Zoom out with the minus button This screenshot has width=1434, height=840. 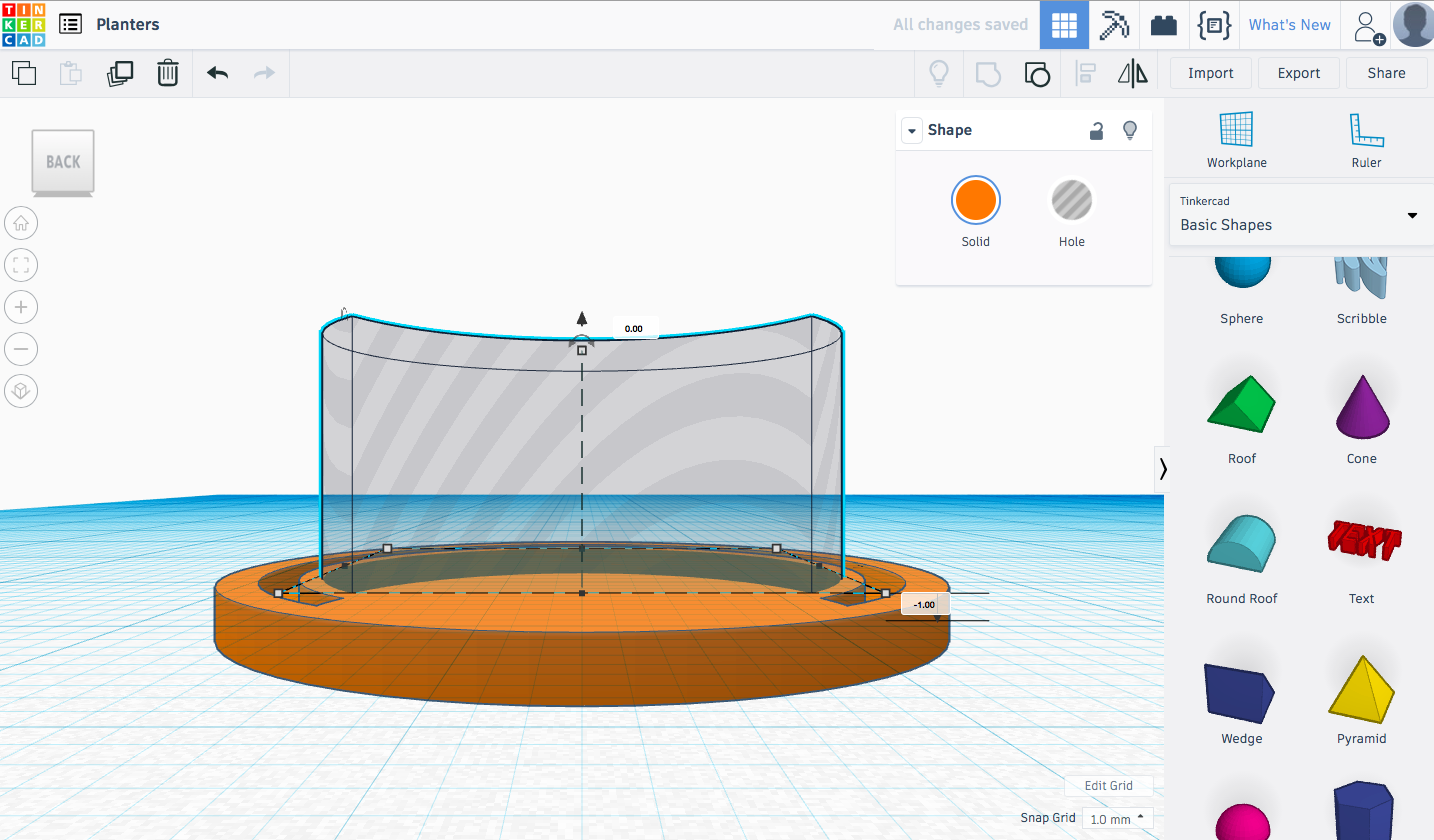point(21,349)
